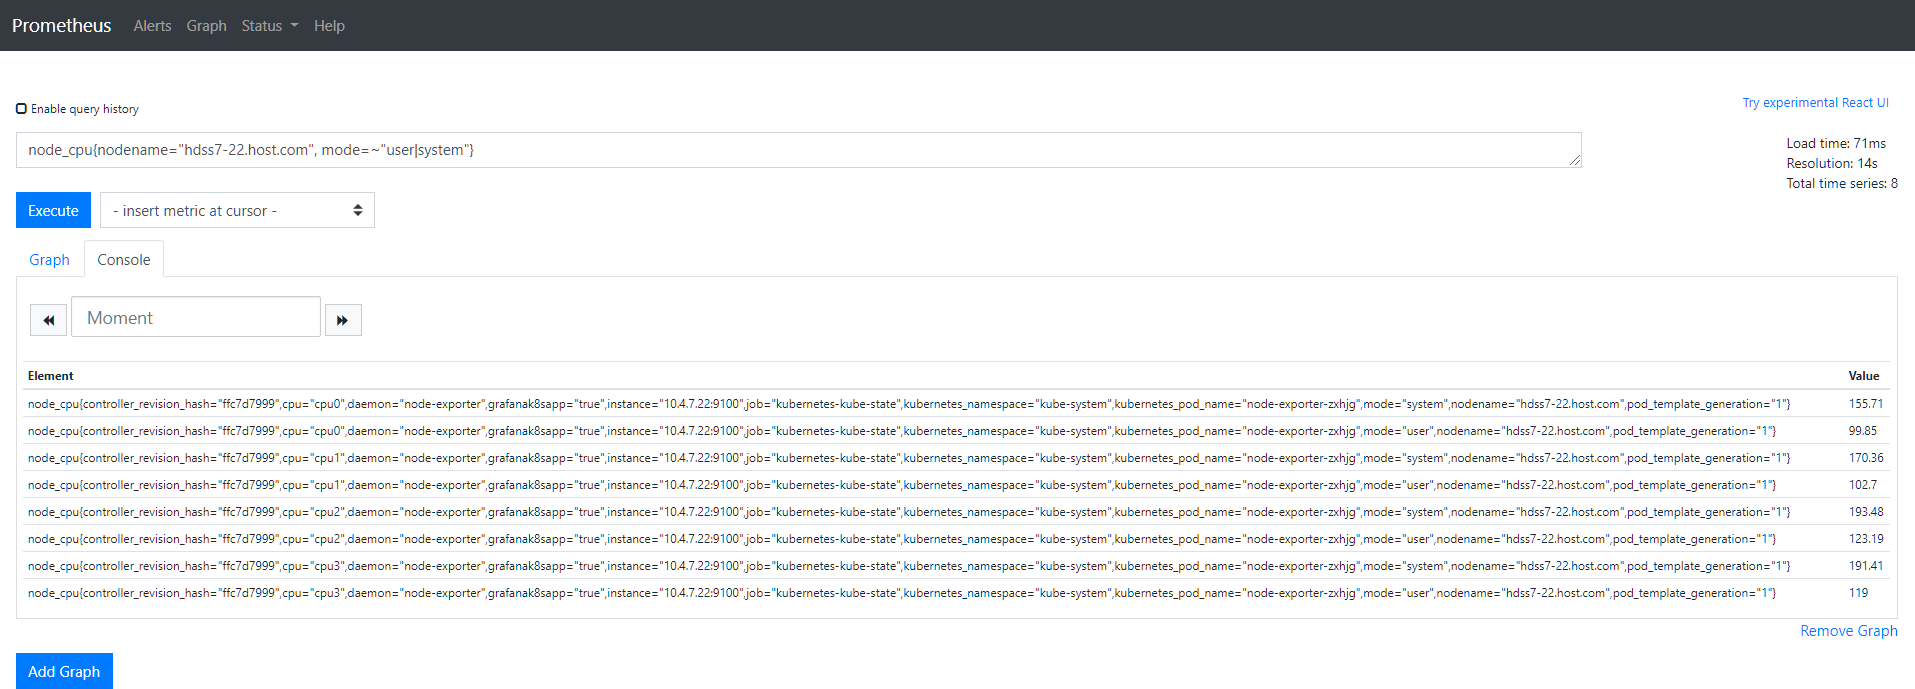Click the rewind moment arrow button

point(48,320)
